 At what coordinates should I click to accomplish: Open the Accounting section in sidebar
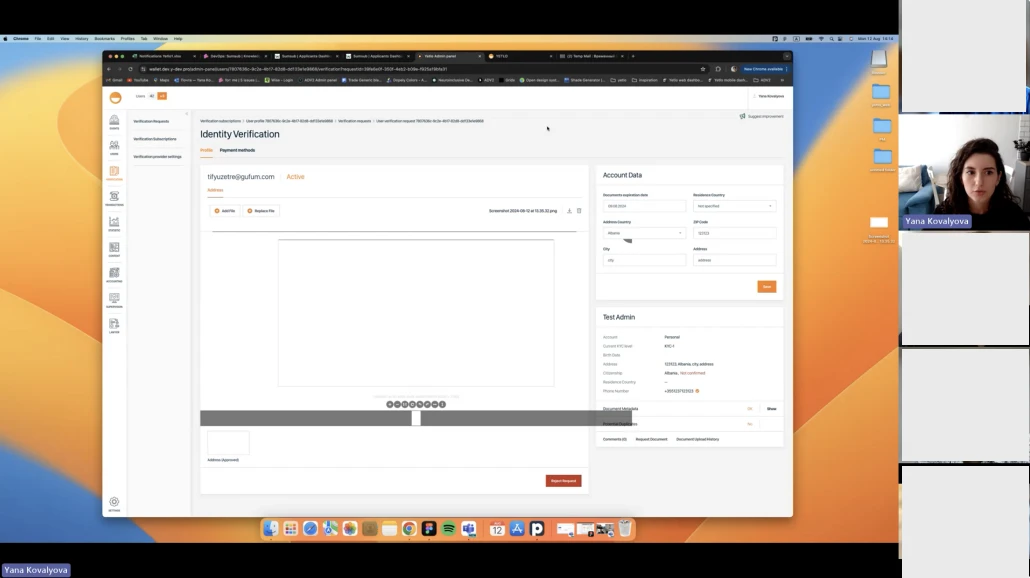coord(114,275)
